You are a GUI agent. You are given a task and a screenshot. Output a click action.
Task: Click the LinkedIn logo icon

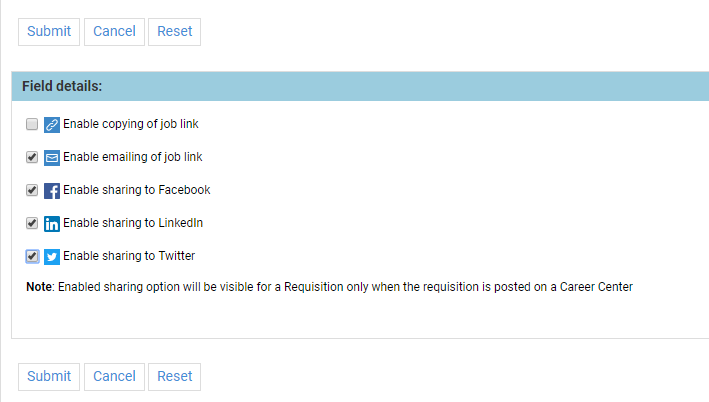(52, 223)
